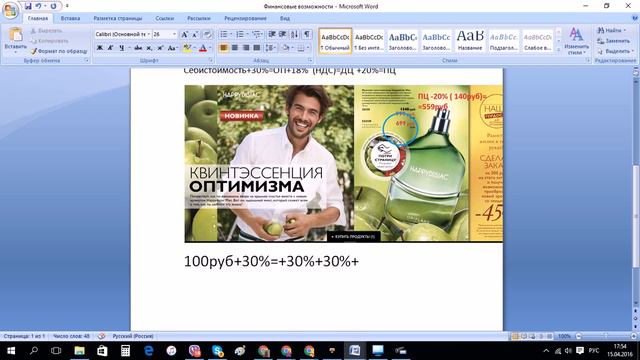
Task: Click the large Paste clipboard icon
Action: (16, 35)
